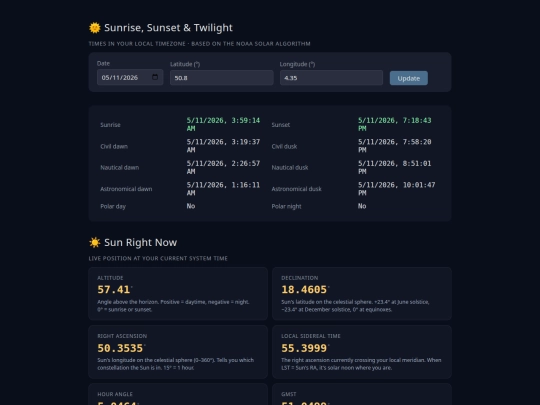Screen dimensions: 540x405
Task: Click the Nautical dusk time value
Action: (394, 167)
